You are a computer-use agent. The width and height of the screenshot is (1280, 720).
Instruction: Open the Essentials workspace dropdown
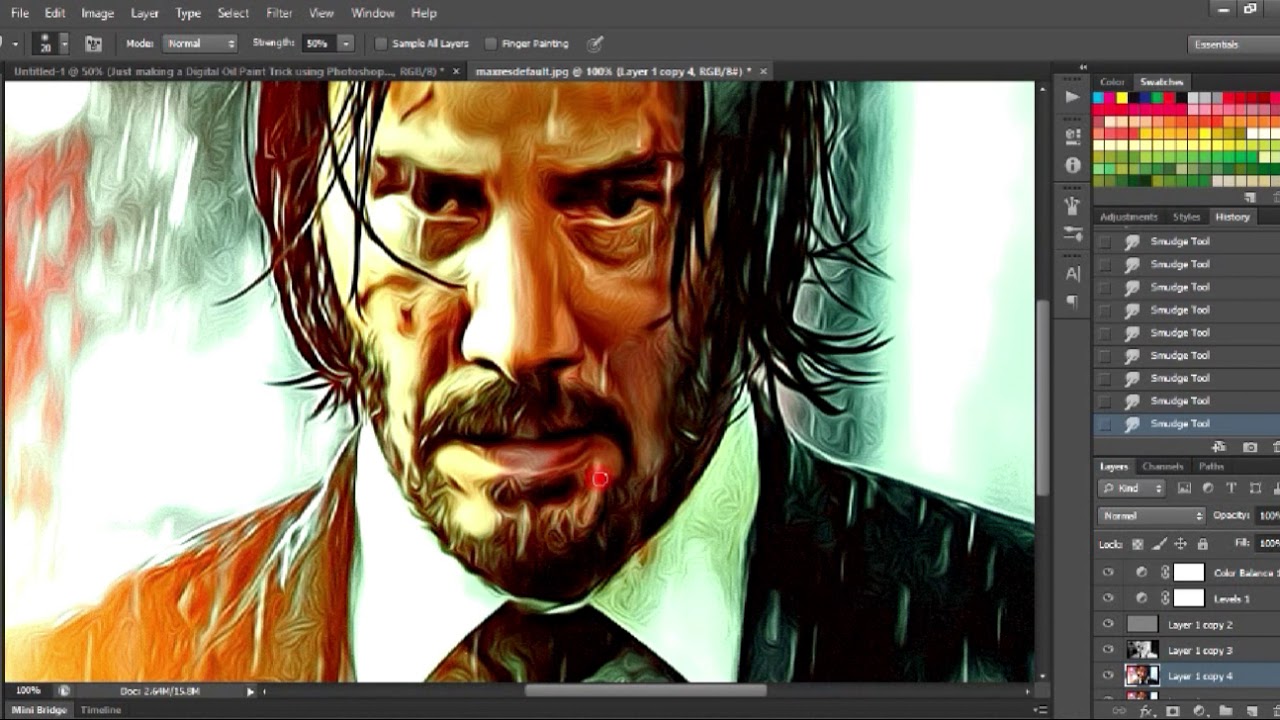(1236, 44)
